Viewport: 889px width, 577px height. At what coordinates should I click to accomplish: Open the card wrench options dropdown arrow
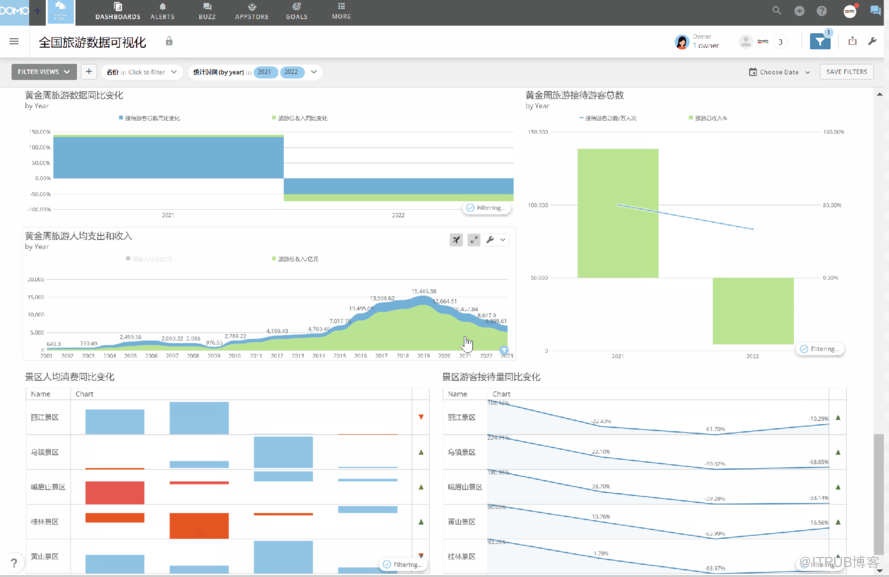pyautogui.click(x=503, y=240)
